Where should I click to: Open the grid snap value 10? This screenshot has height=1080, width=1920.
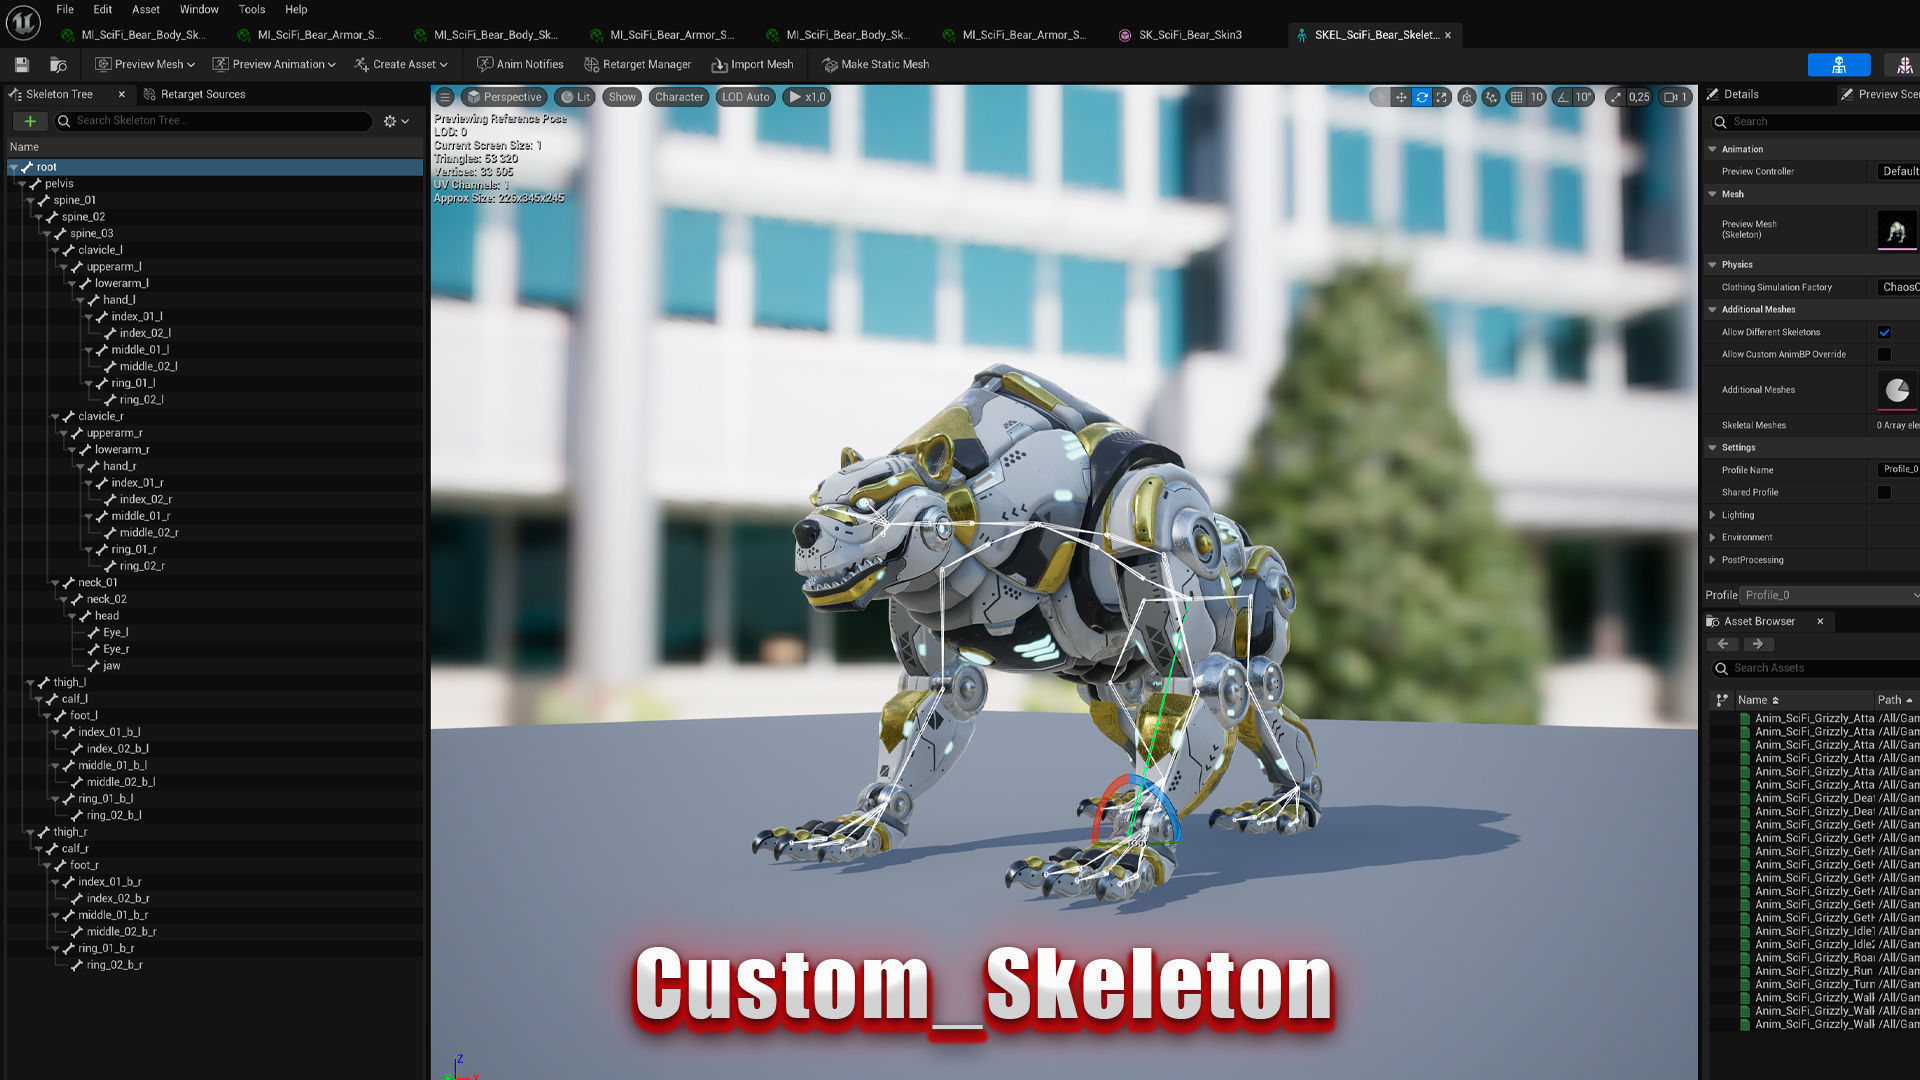pos(1536,97)
